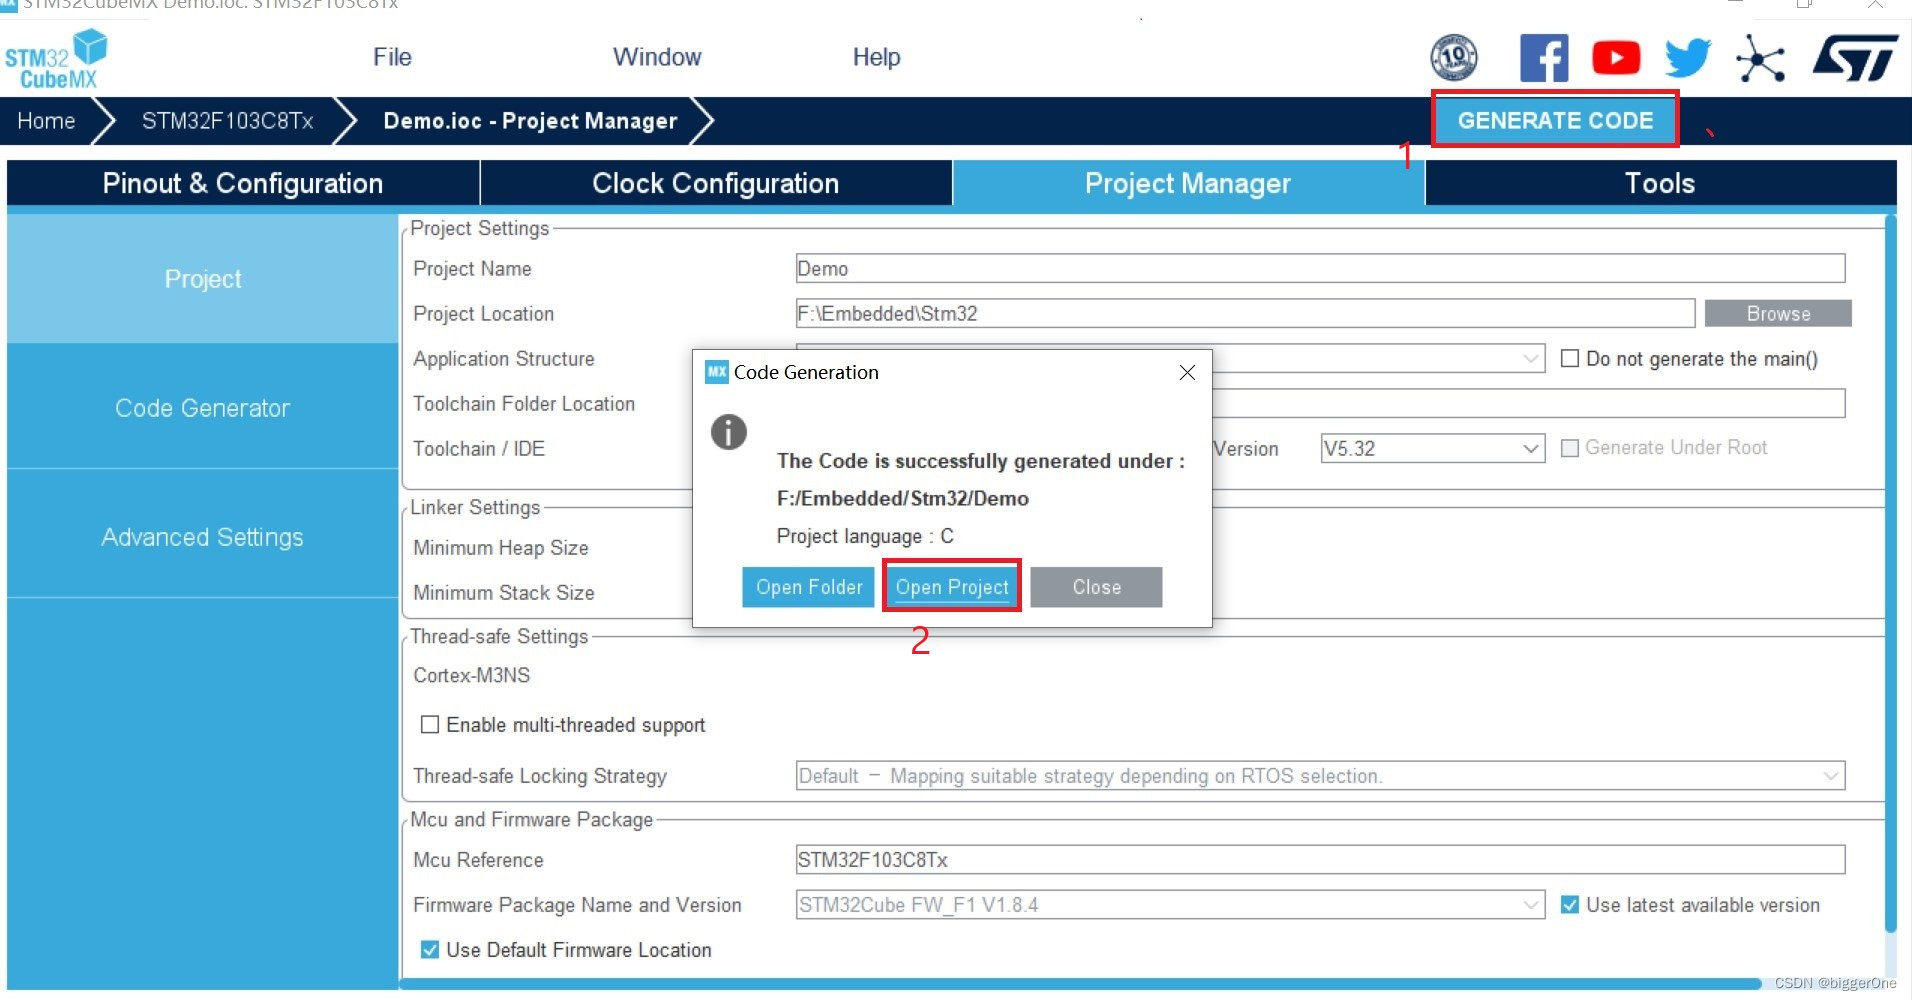Select Project in left sidebar
This screenshot has height=1000, width=1912.
click(x=203, y=279)
